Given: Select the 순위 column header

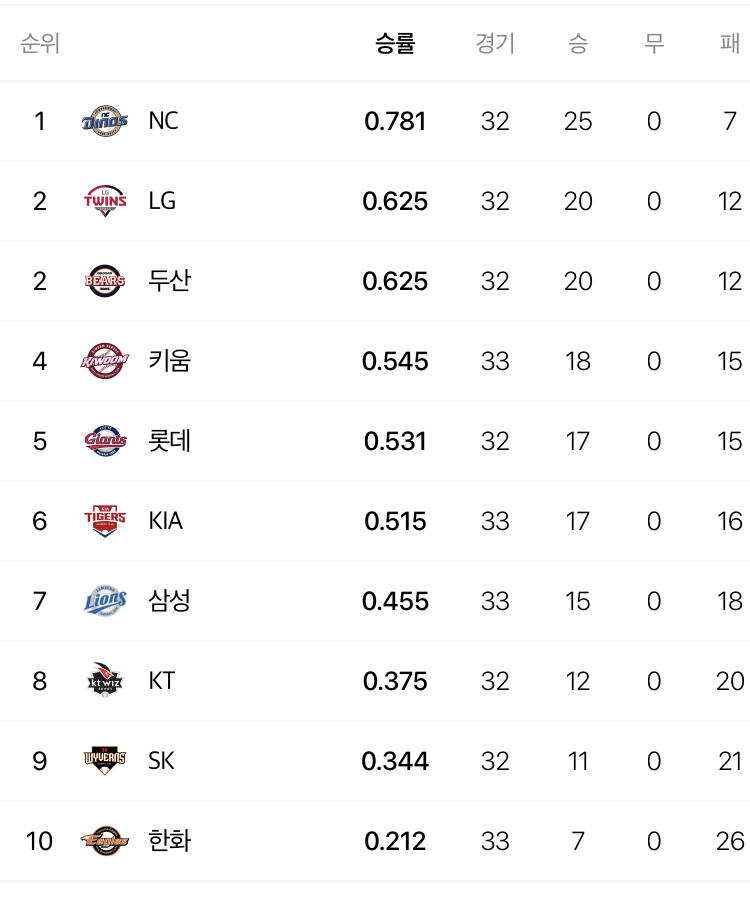Looking at the screenshot, I should click(x=40, y=43).
